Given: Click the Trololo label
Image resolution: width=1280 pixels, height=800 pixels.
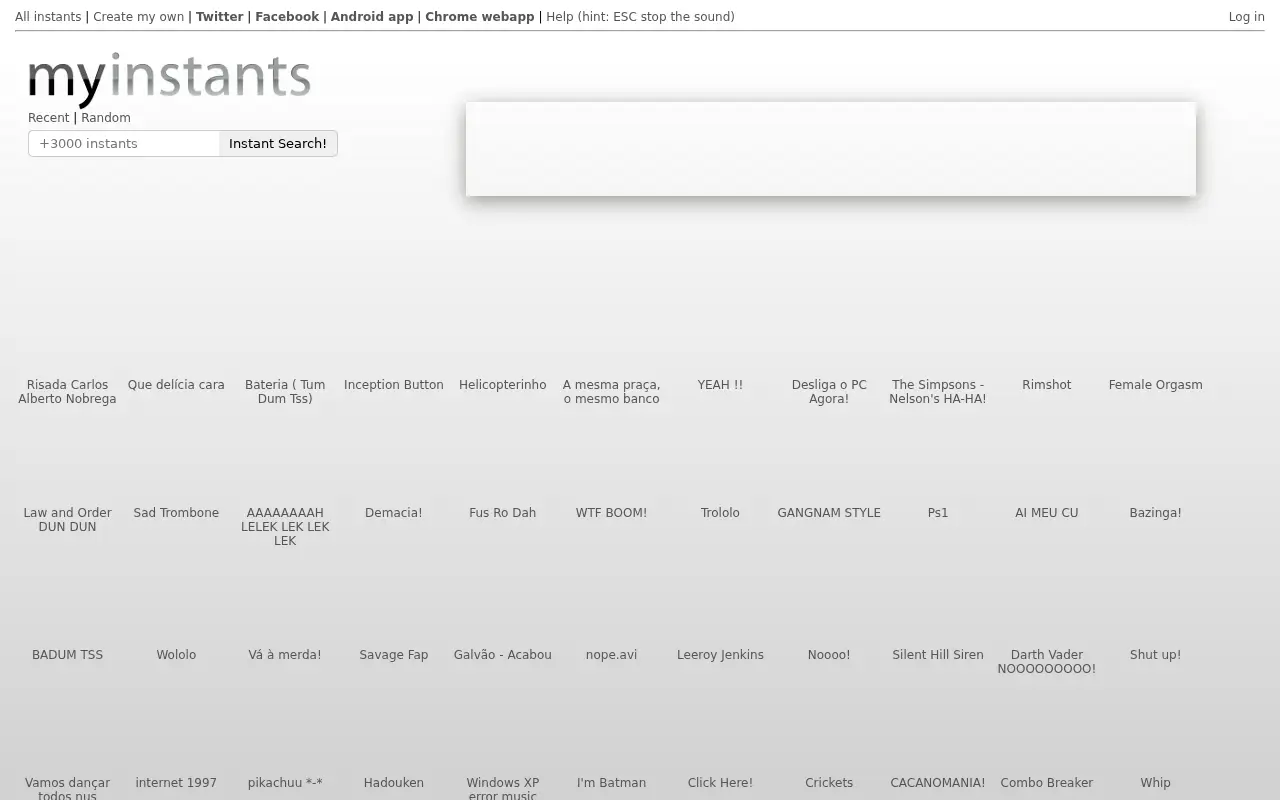Looking at the screenshot, I should point(720,513).
